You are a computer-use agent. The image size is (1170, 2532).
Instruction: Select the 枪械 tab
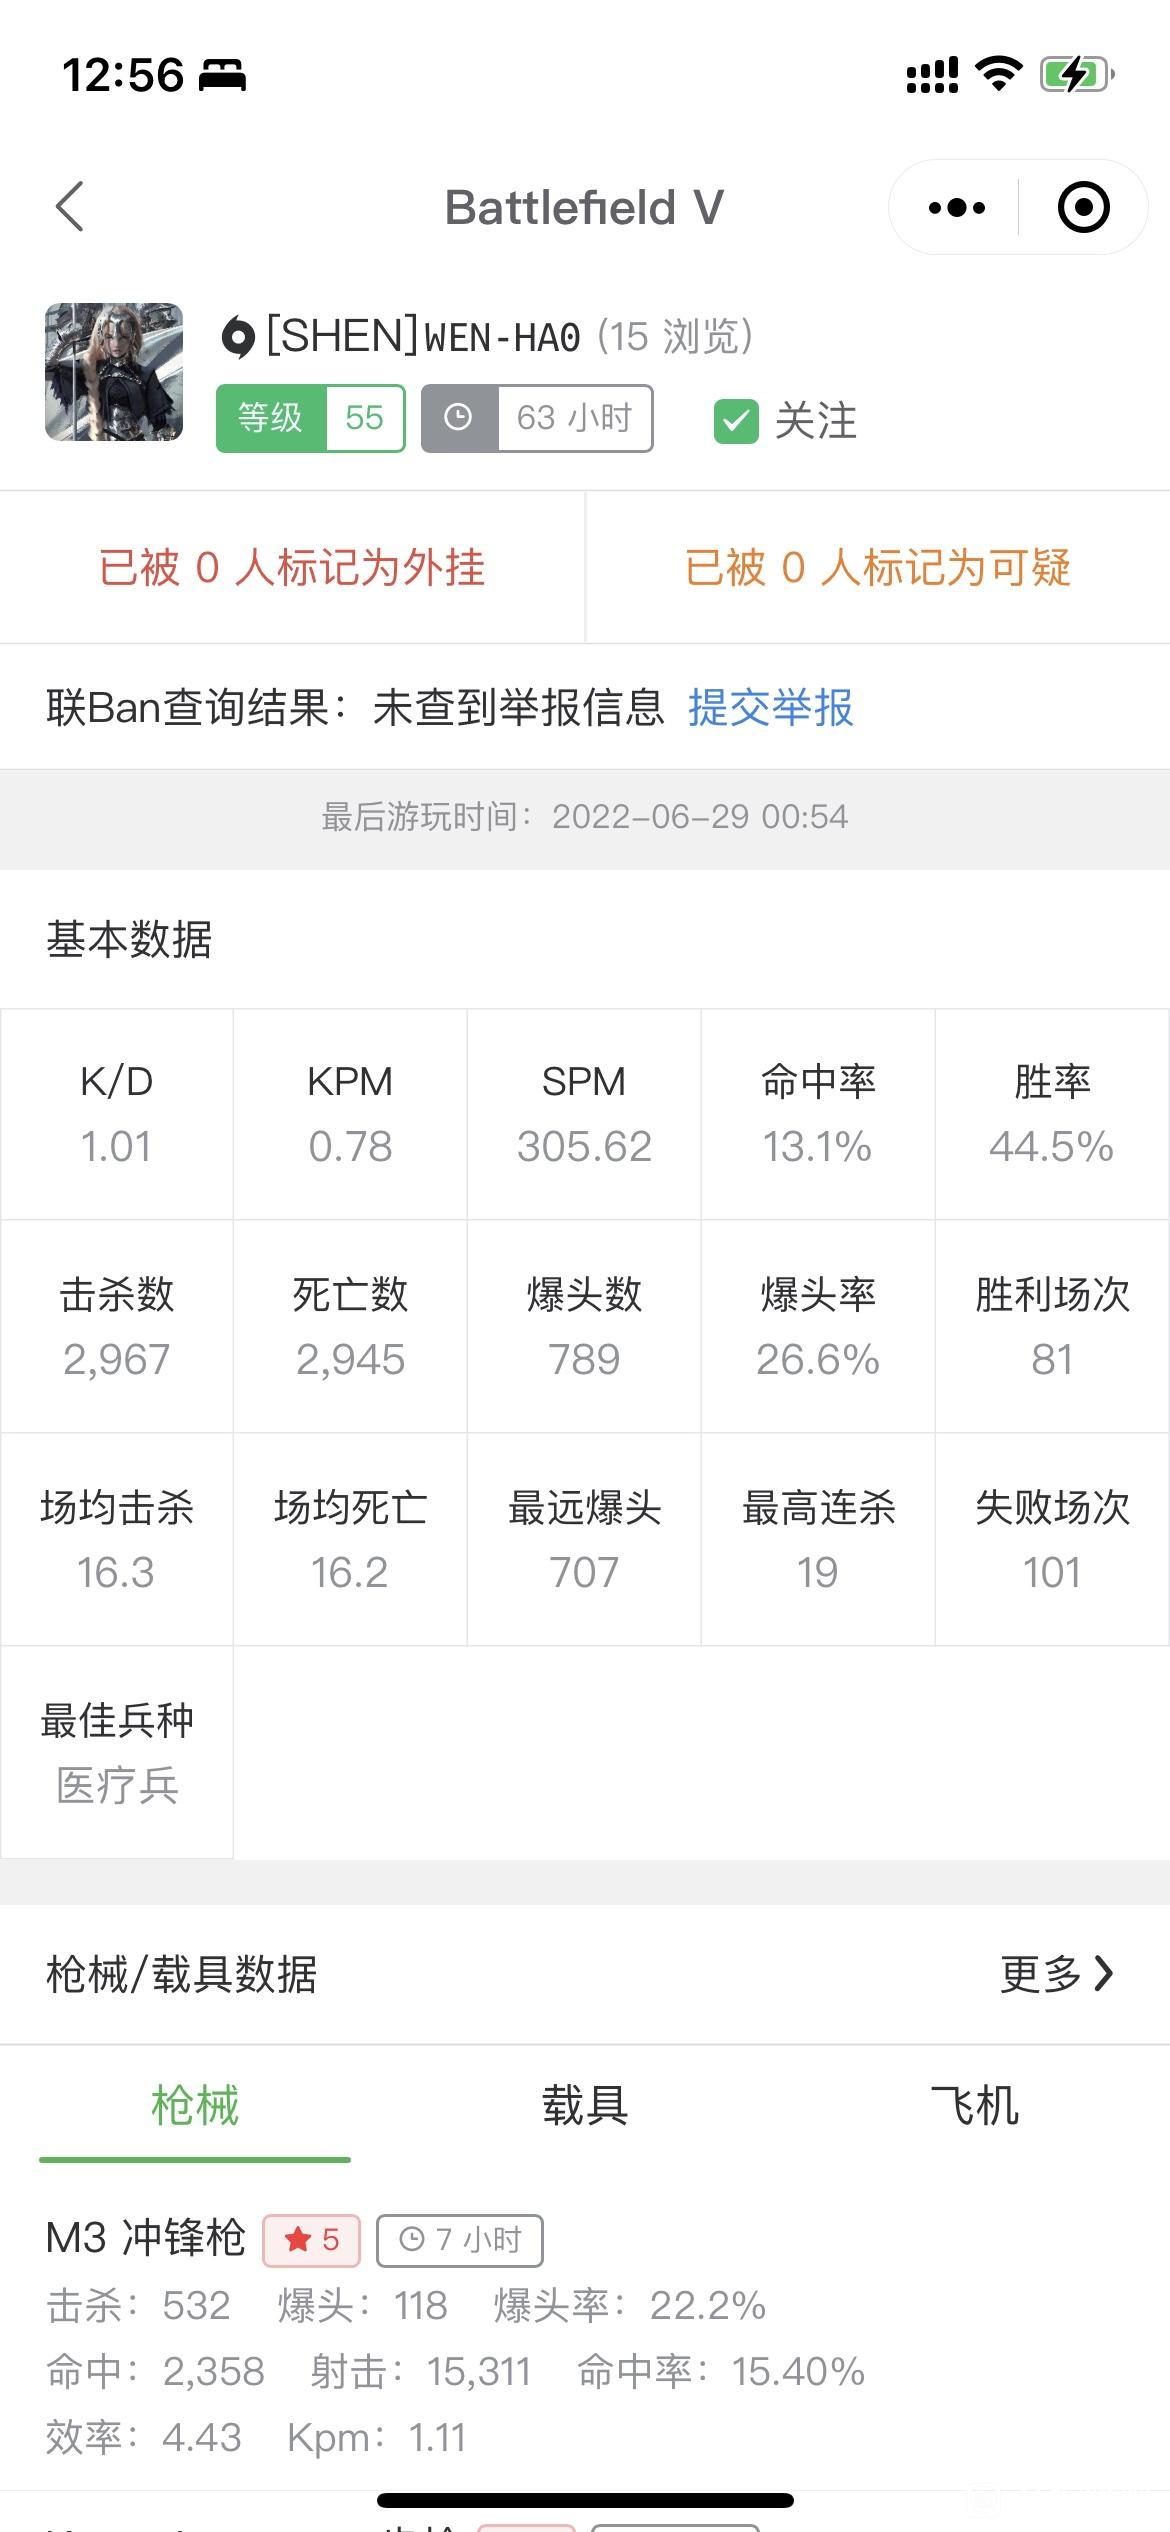click(195, 2105)
